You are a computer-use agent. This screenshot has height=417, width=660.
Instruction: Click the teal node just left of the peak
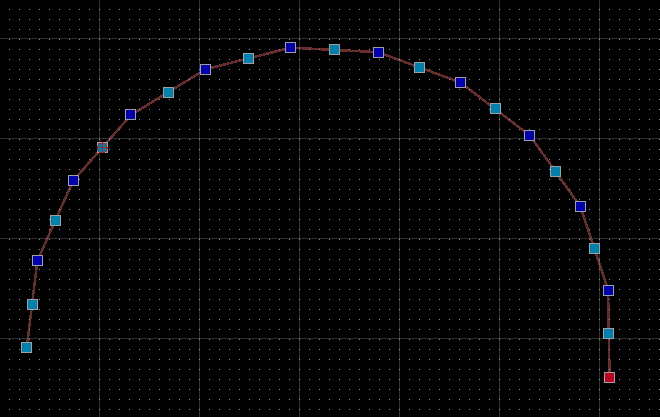pyautogui.click(x=248, y=58)
